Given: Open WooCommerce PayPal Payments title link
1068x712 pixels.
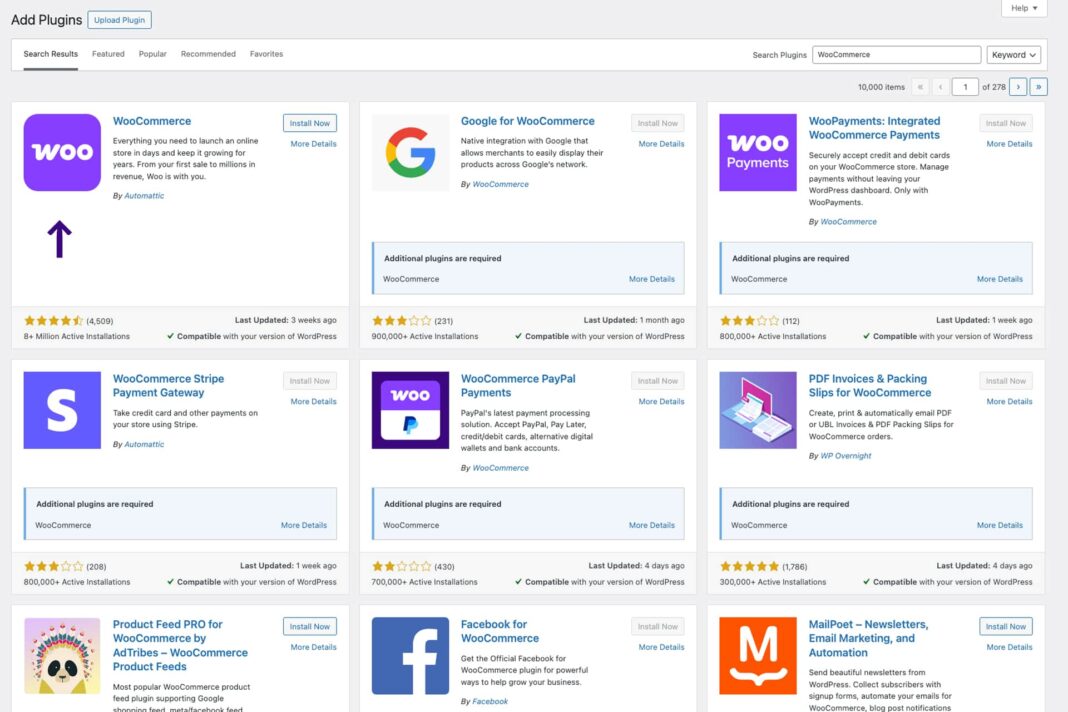Looking at the screenshot, I should (x=518, y=386).
